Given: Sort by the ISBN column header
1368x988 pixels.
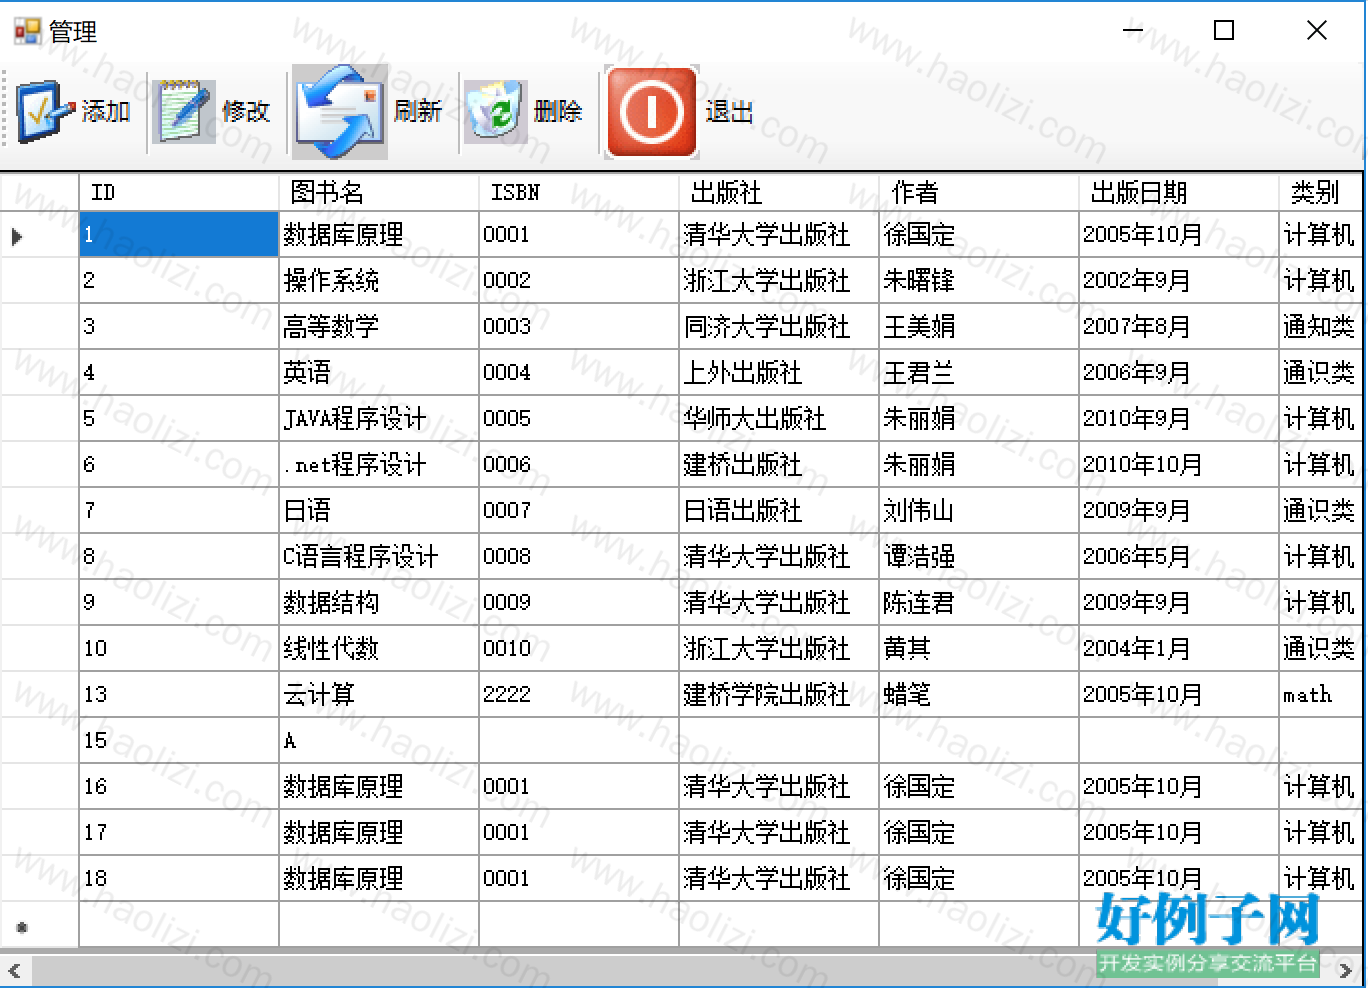Looking at the screenshot, I should (579, 192).
